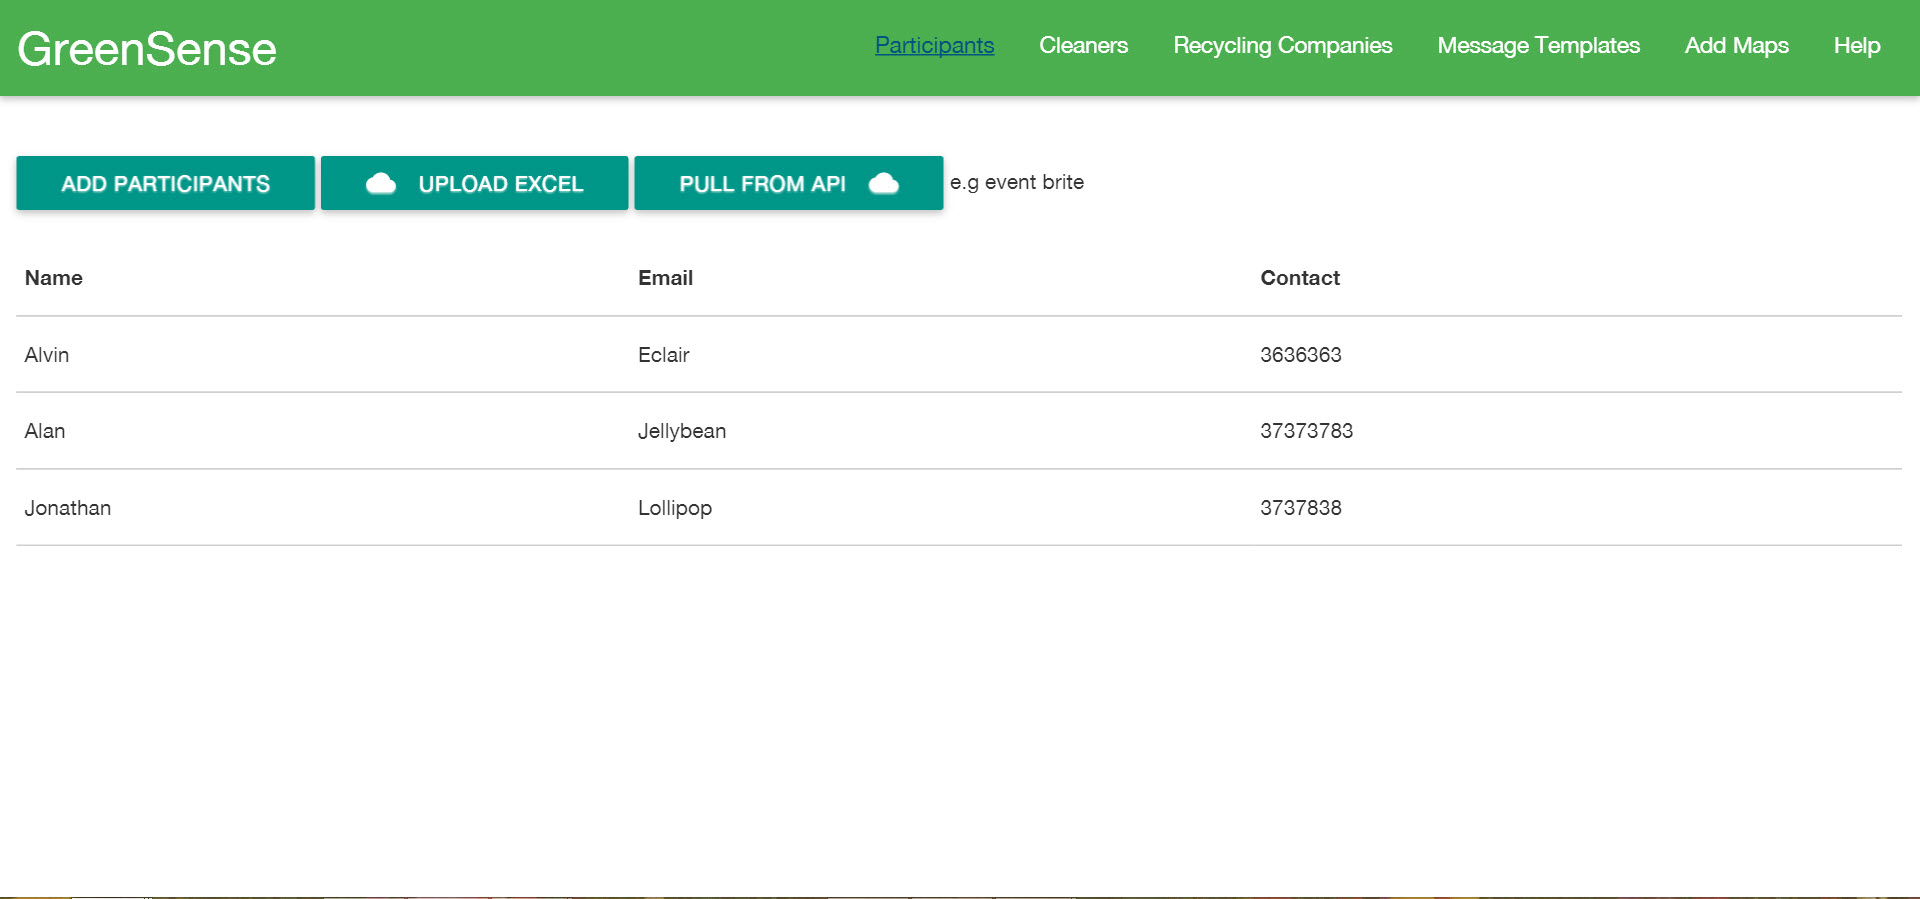Viewport: 1920px width, 899px height.
Task: Open the Help page
Action: [1856, 45]
